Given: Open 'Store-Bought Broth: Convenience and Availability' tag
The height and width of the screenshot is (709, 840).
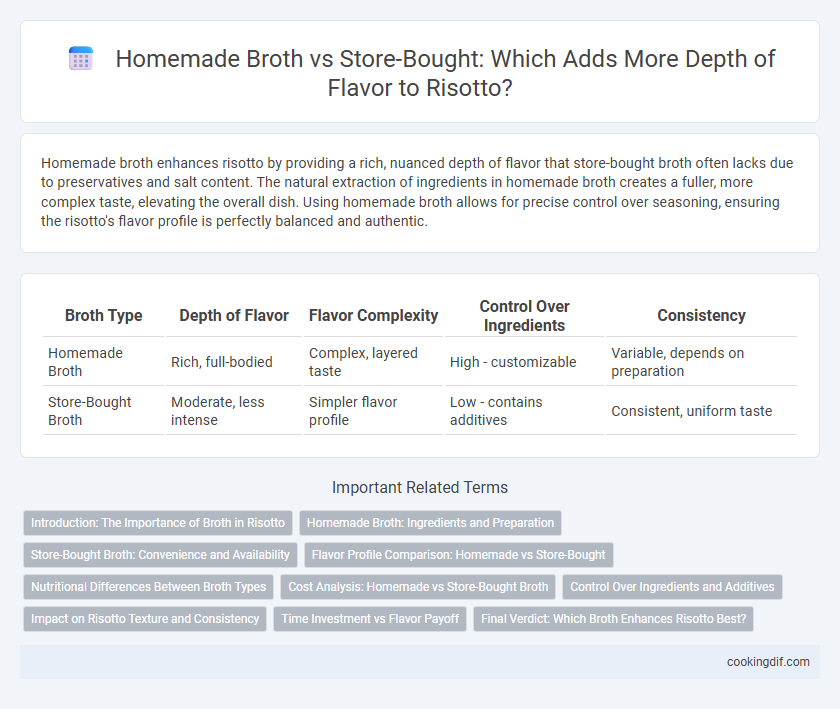Looking at the screenshot, I should (160, 555).
